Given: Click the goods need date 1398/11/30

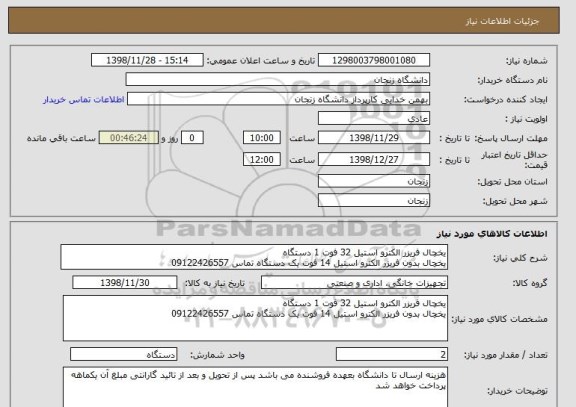Looking at the screenshot, I should click(x=125, y=282).
